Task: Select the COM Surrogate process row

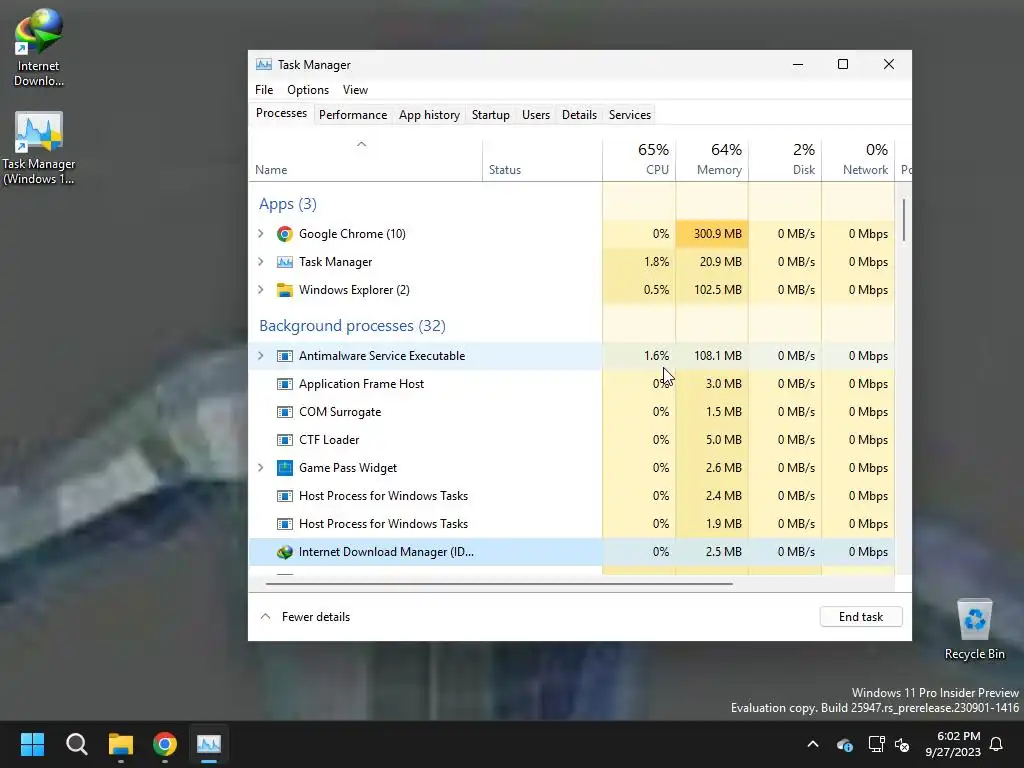Action: [571, 412]
